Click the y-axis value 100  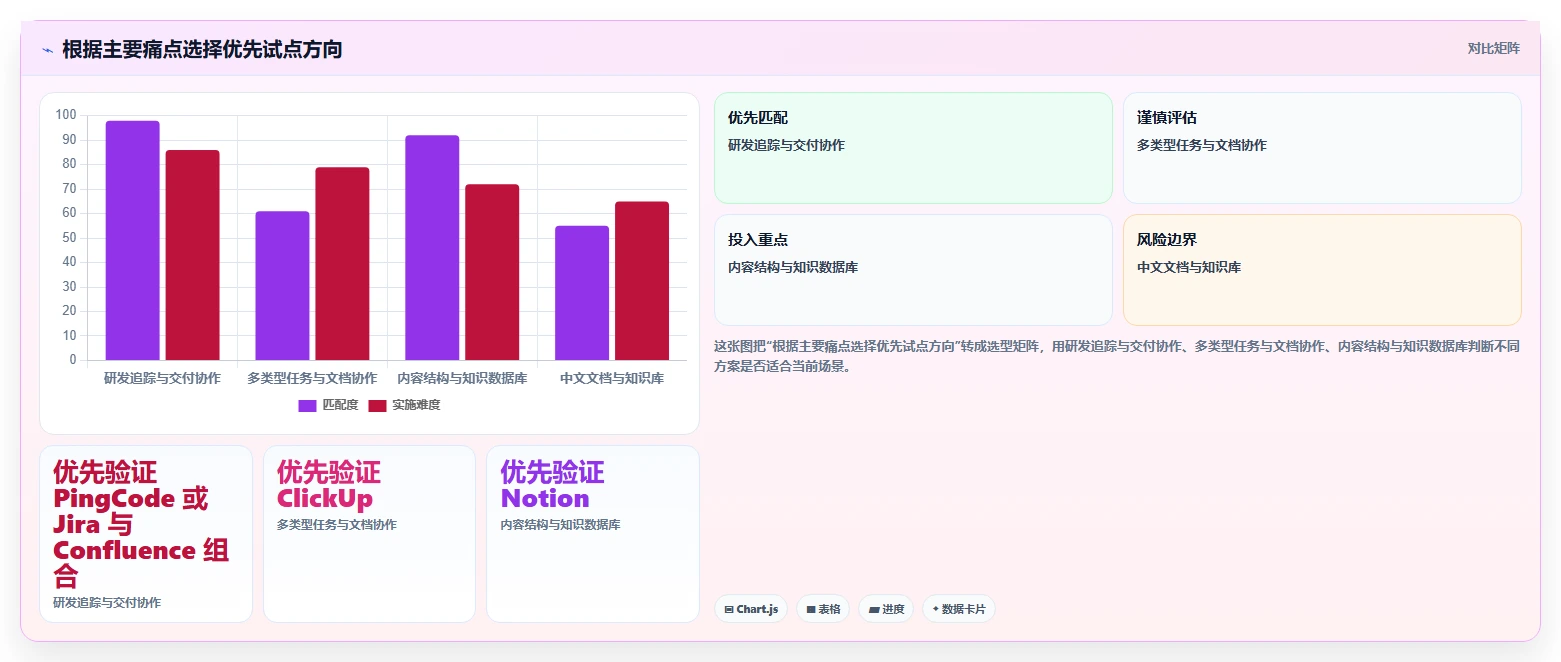tap(66, 115)
